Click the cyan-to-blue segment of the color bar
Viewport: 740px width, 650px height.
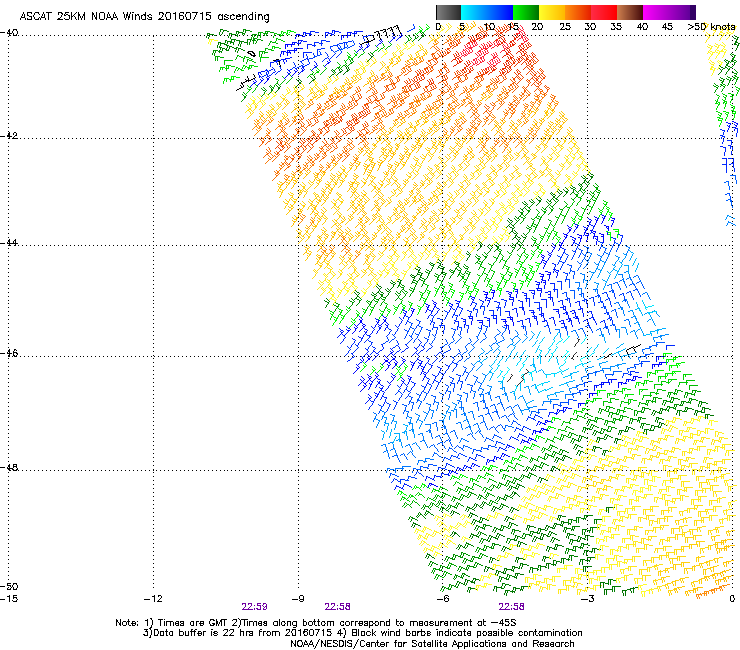point(487,12)
